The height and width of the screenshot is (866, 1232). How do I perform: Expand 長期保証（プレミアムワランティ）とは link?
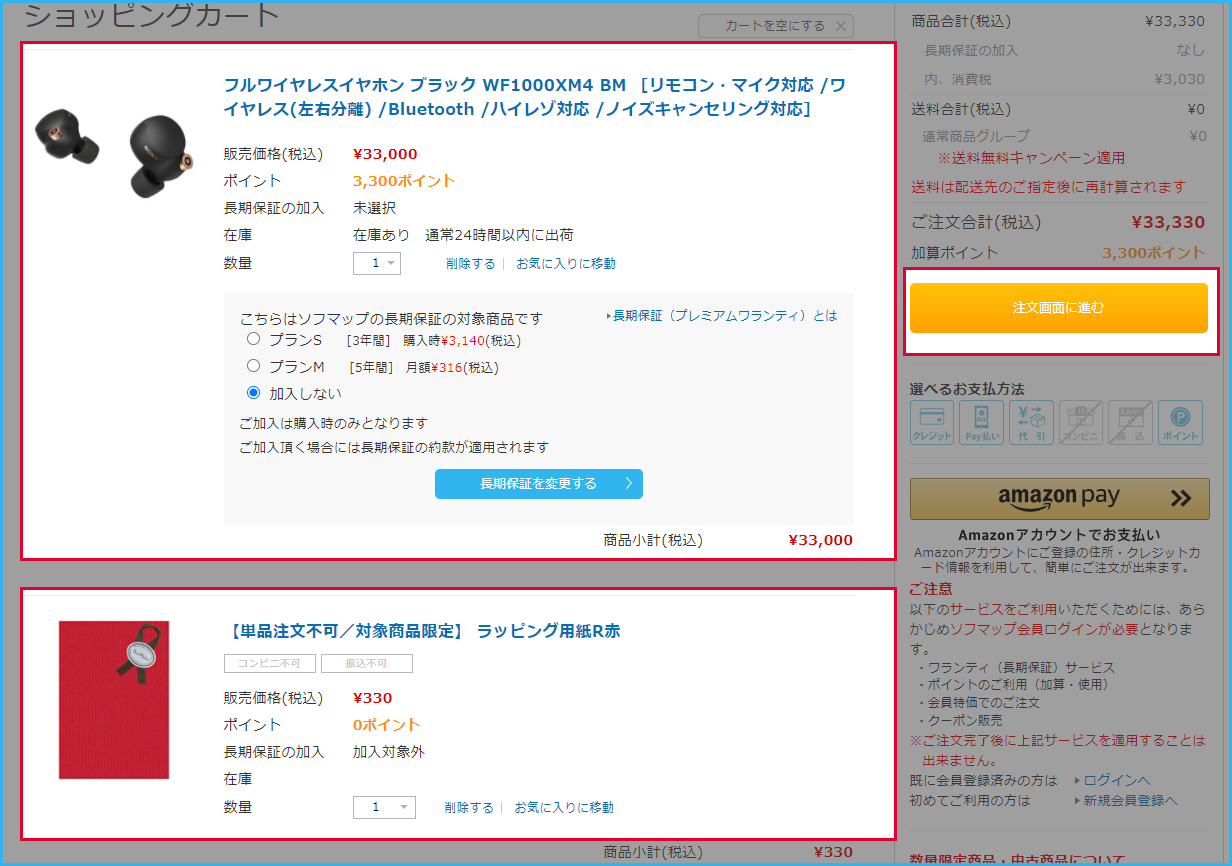pos(722,316)
